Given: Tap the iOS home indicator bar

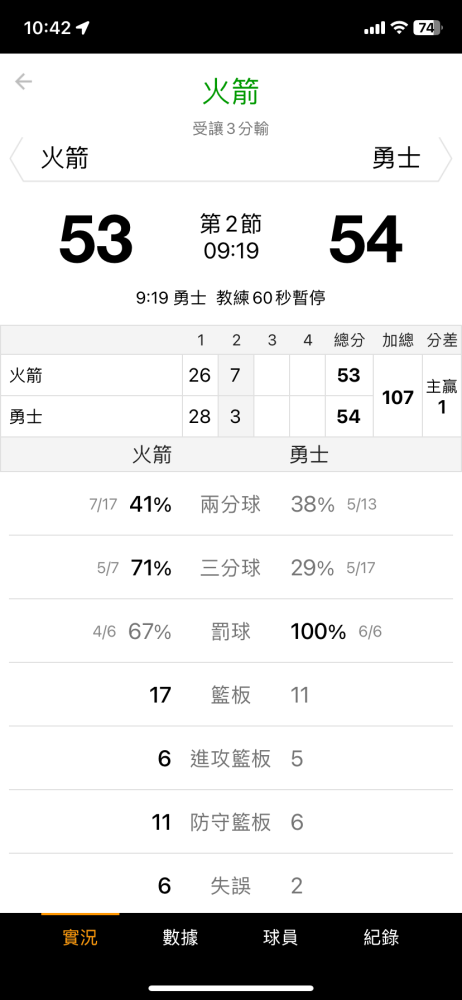Looking at the screenshot, I should click(x=231, y=988).
